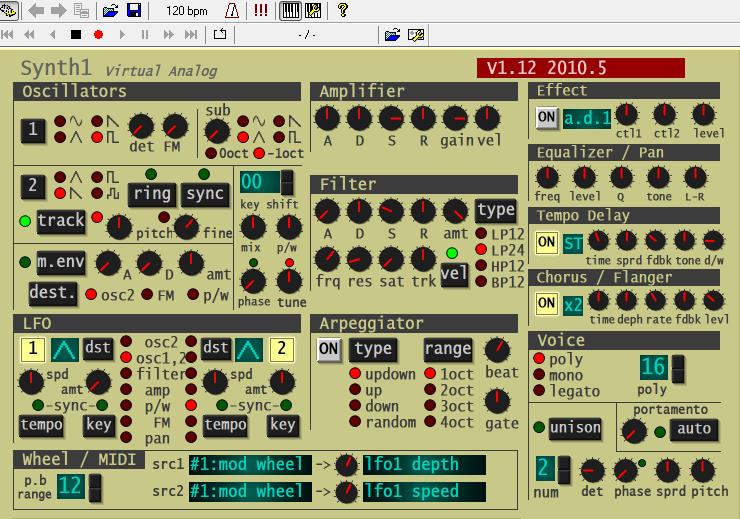Image resolution: width=740 pixels, height=519 pixels.
Task: Jump to start with rewind-to-beginning icon
Action: [7, 34]
